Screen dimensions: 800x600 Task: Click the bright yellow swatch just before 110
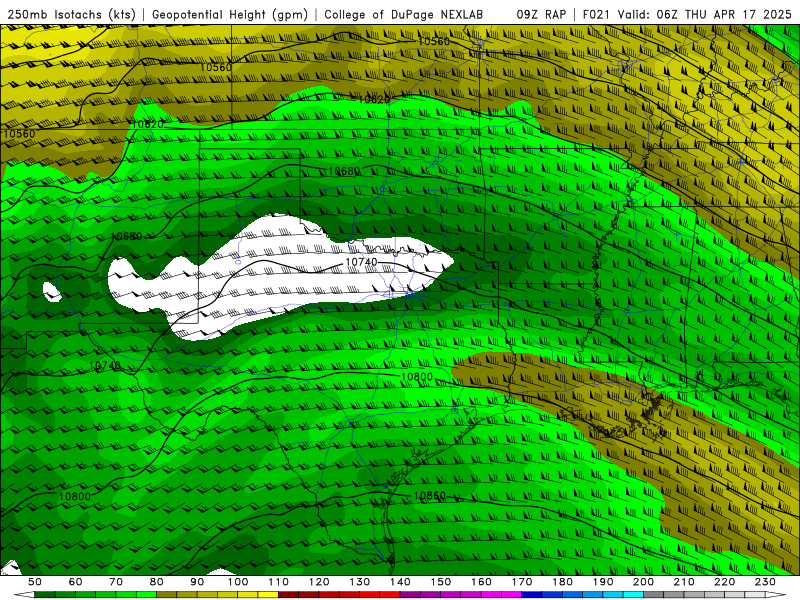[x=268, y=595]
